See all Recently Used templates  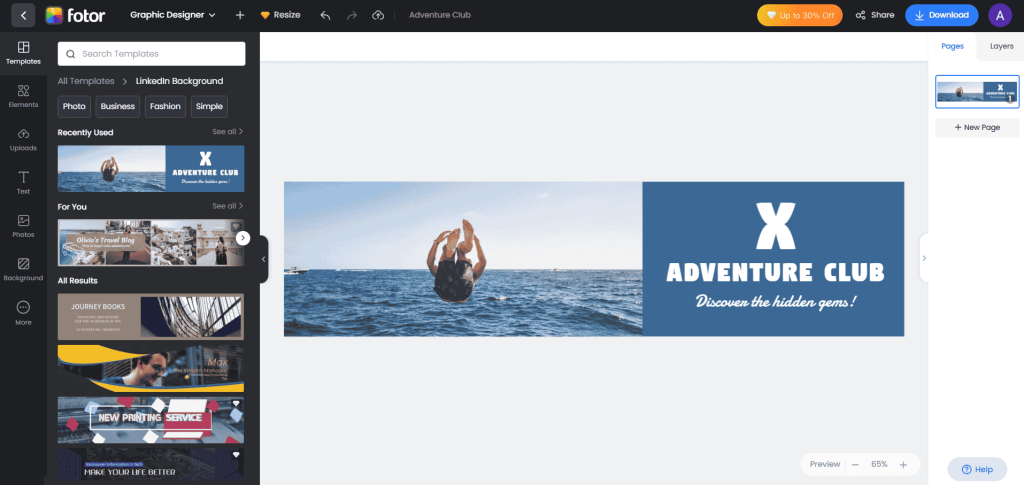[x=227, y=132]
